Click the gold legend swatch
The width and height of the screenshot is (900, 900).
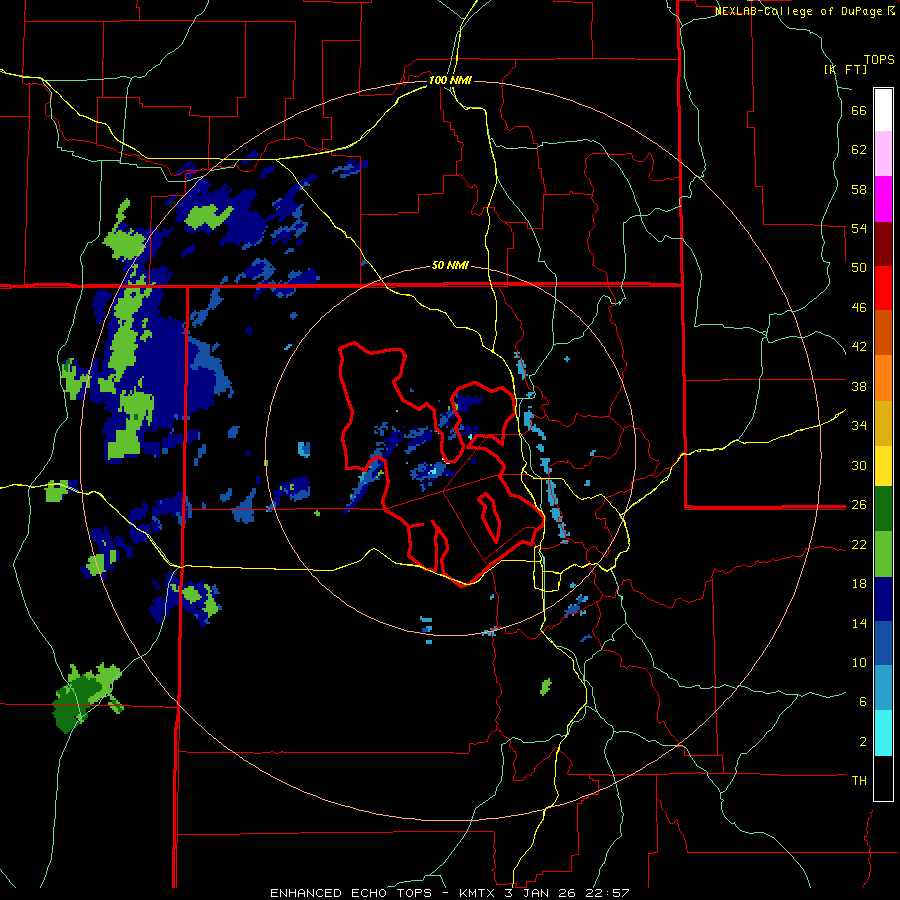(x=883, y=423)
